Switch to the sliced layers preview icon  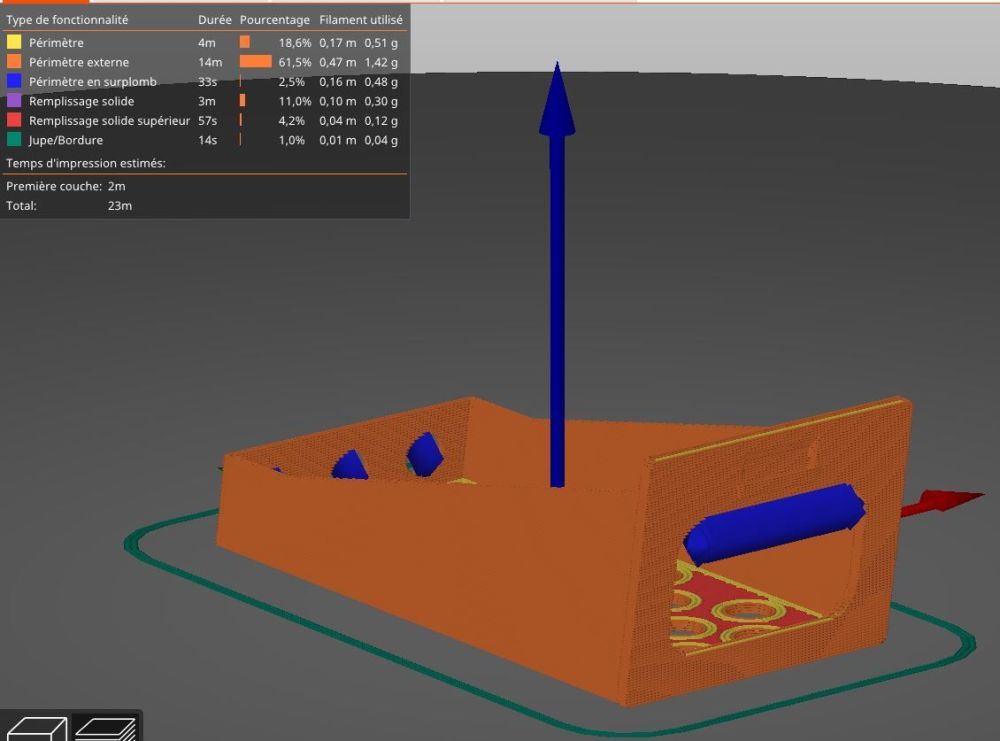(106, 728)
